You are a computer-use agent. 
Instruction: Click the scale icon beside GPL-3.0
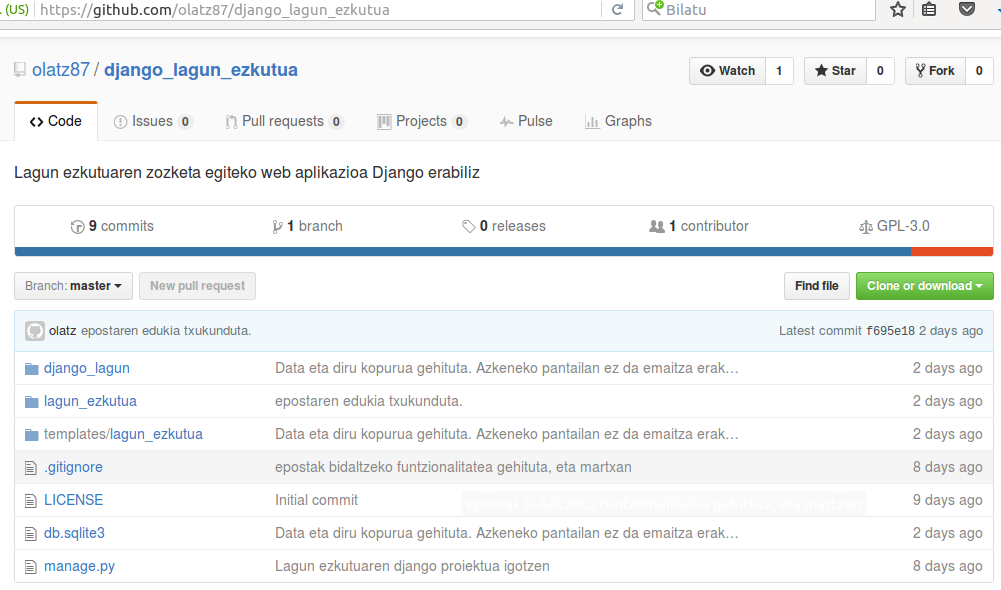866,227
